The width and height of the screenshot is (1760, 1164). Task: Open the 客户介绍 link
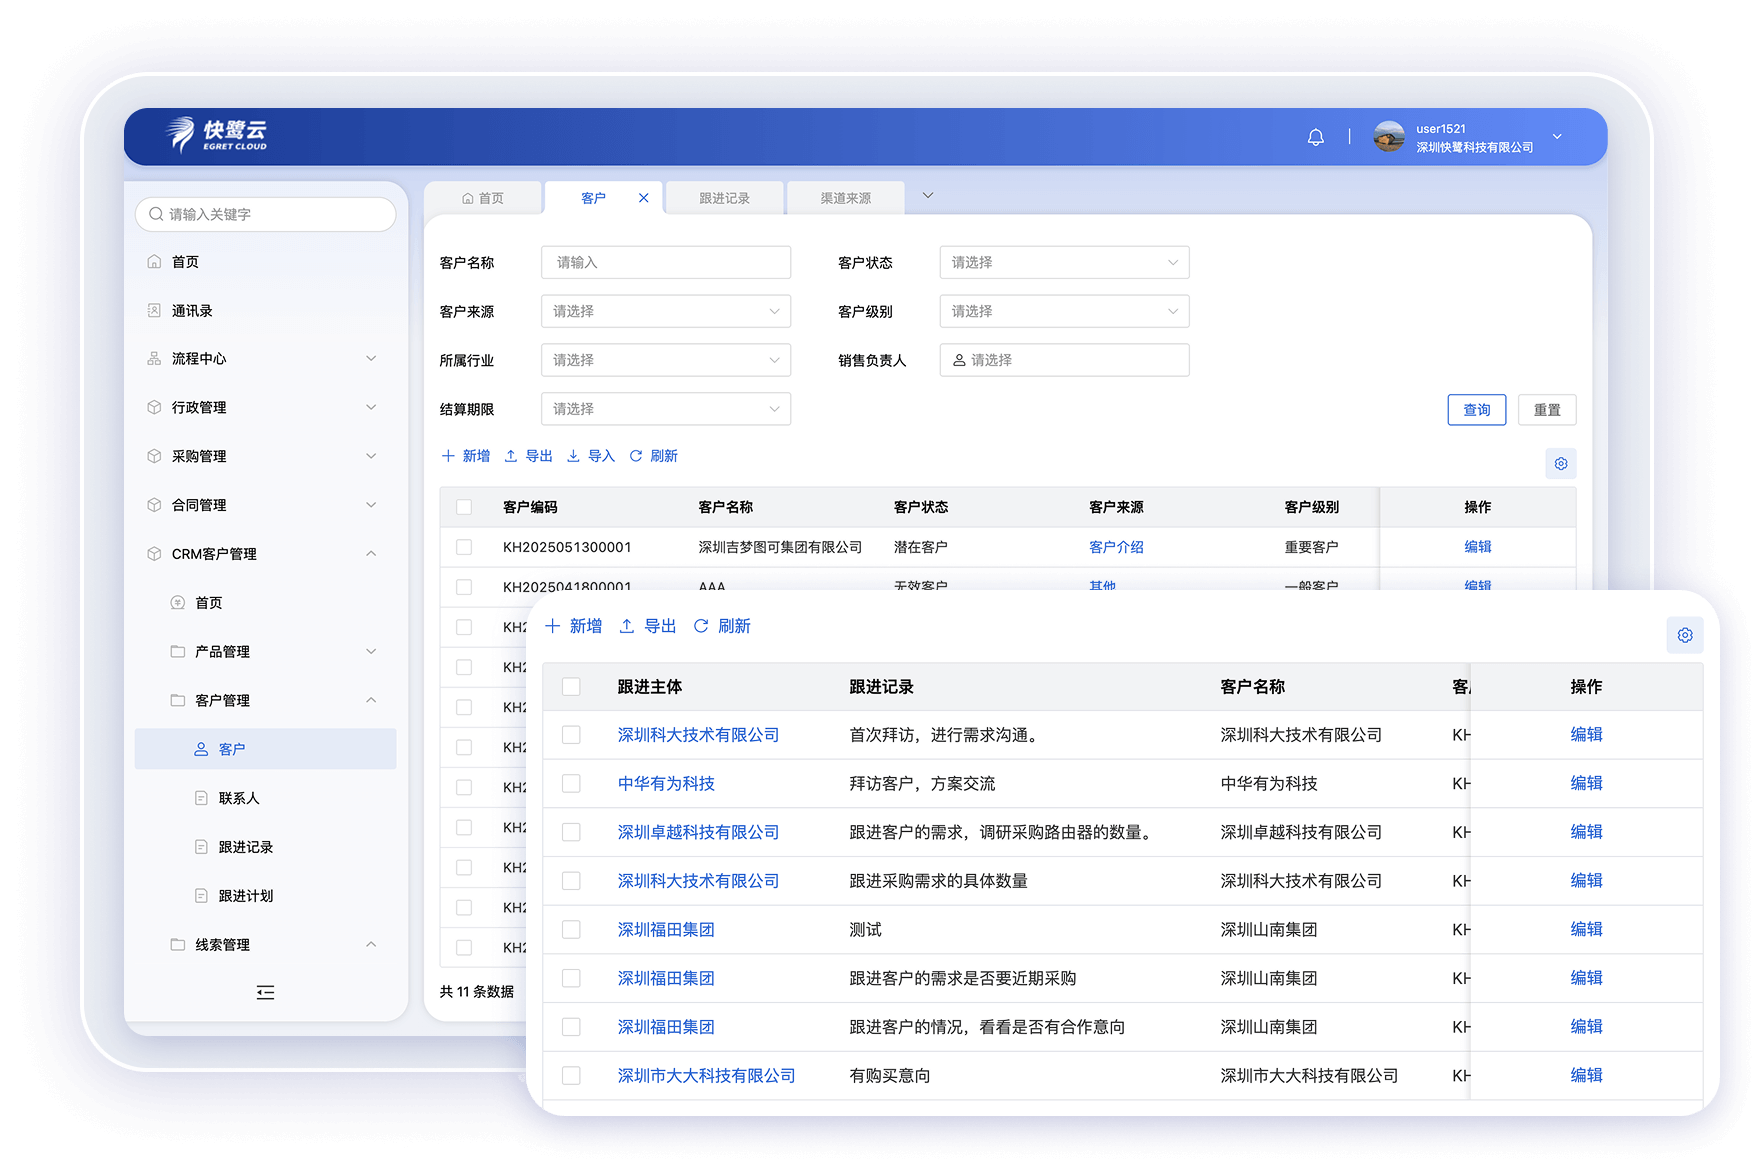click(x=1116, y=547)
